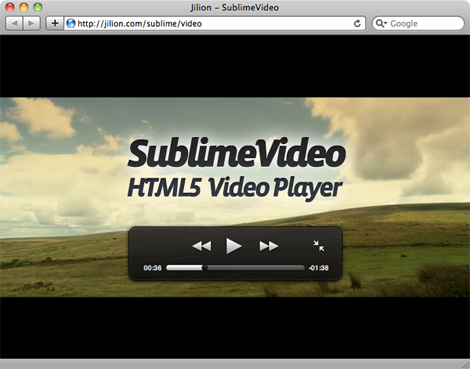This screenshot has width=470, height=369.
Task: Exit full-window mode with the shrink arrows icon
Action: [319, 246]
